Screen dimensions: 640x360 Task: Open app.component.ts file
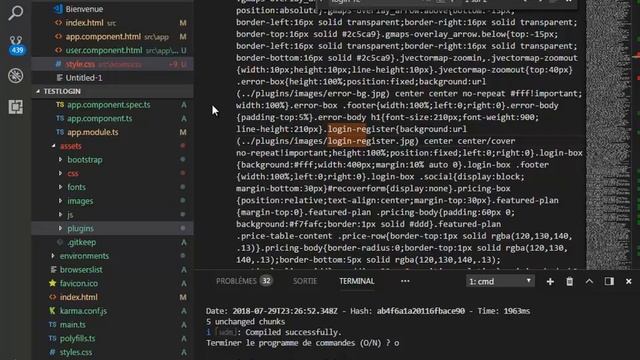(112, 118)
